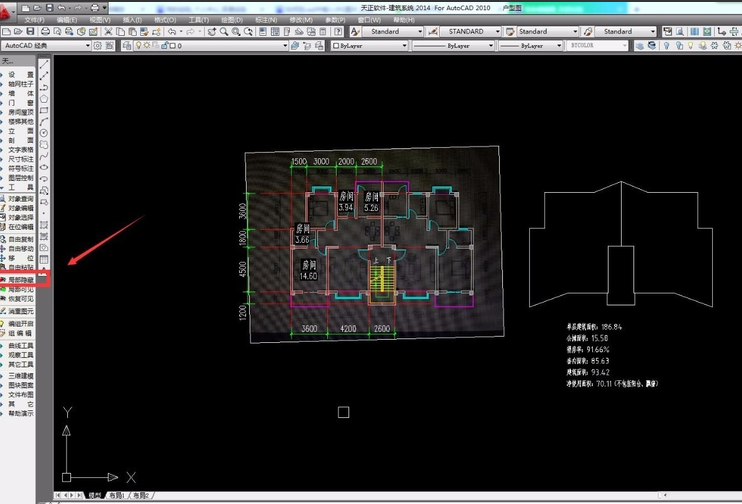
Task: Click 恢复可见 in the left panel
Action: [21, 298]
